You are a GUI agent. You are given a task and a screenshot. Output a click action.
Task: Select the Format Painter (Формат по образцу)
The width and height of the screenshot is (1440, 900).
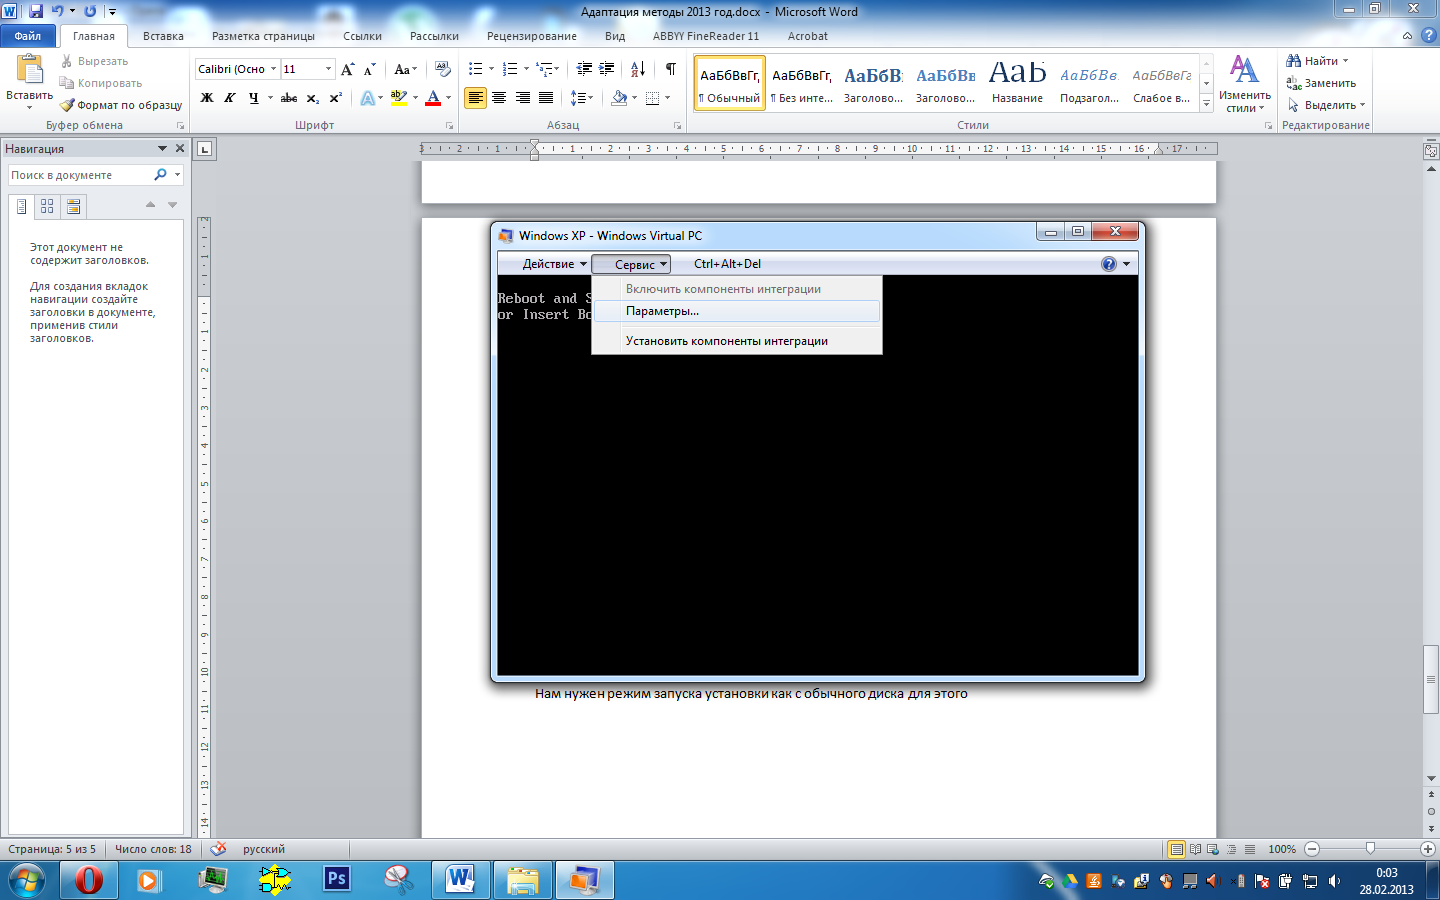(x=121, y=105)
